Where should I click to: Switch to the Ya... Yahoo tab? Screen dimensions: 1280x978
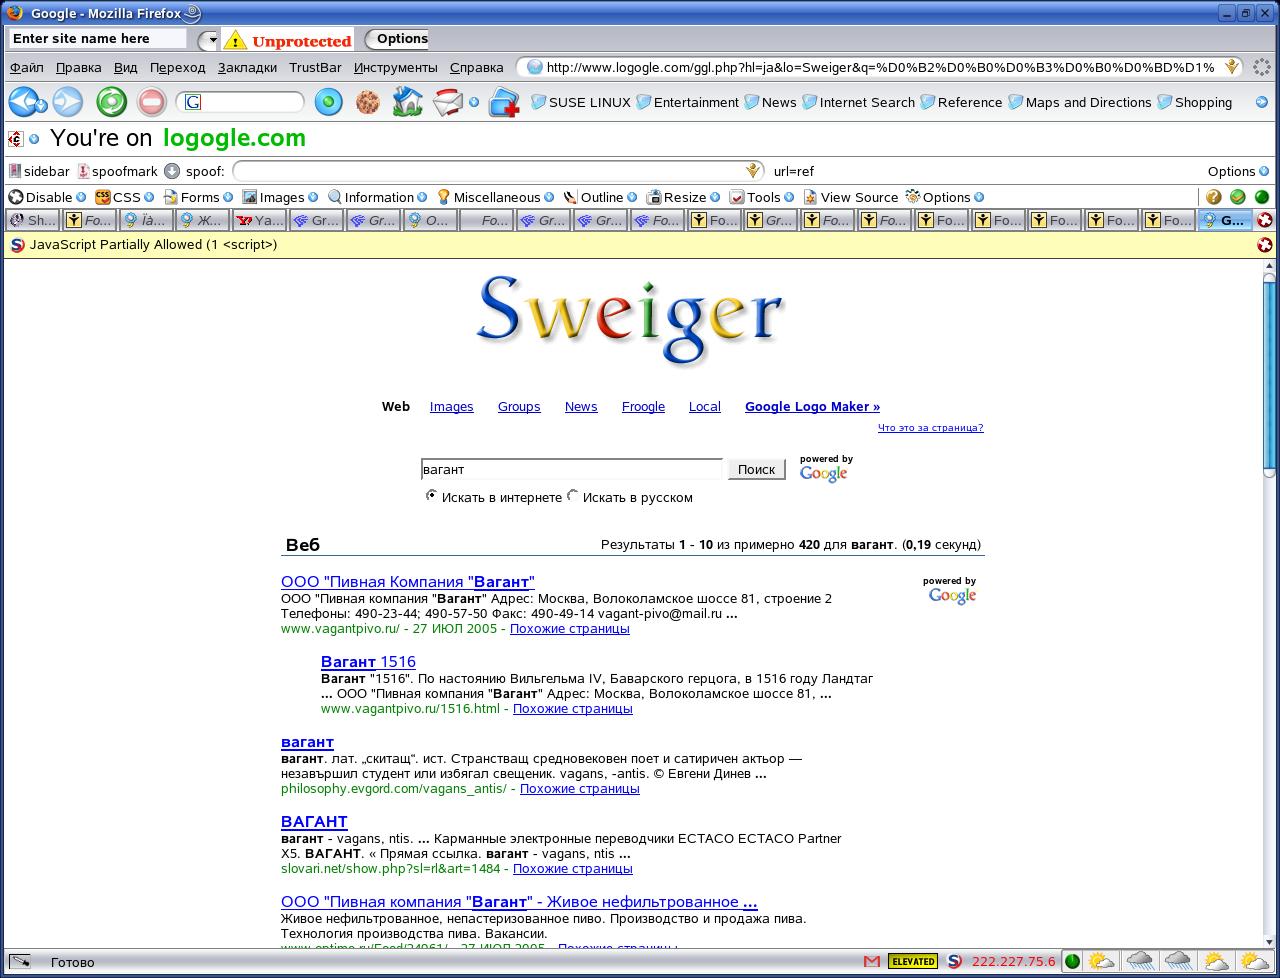coord(260,220)
